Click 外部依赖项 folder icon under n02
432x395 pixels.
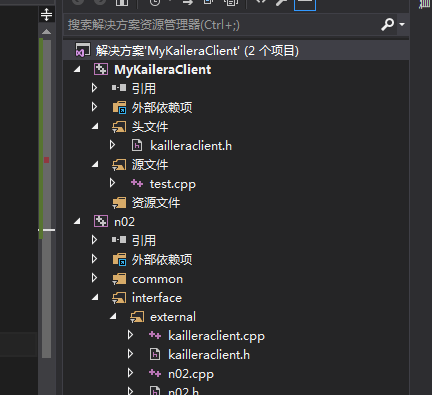119,259
